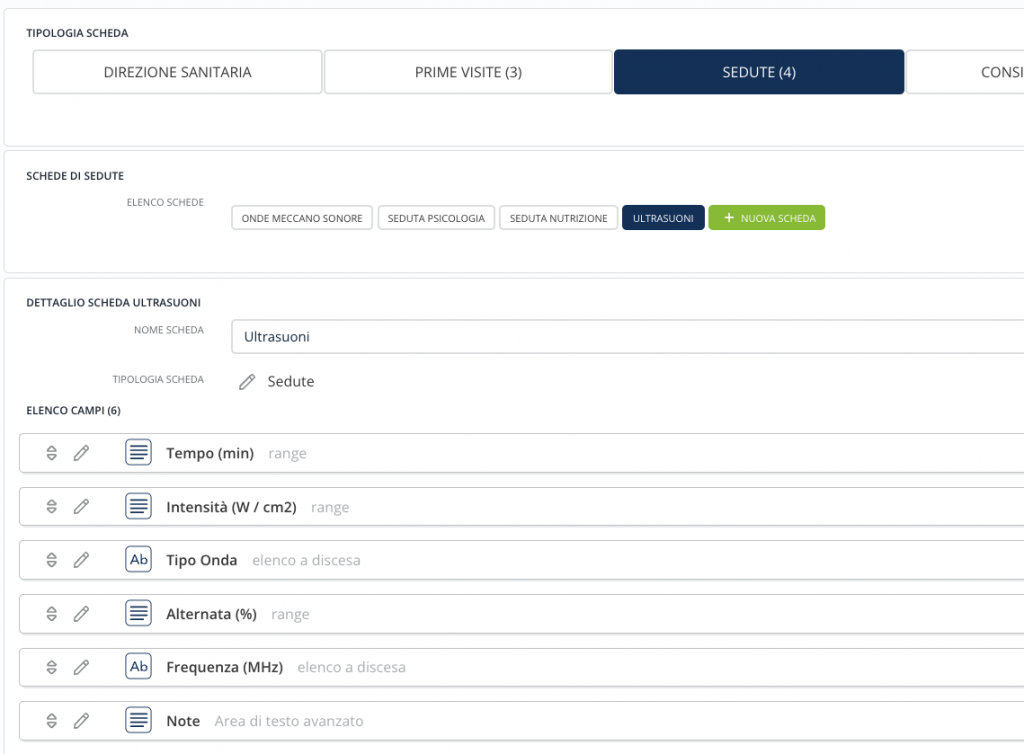The image size is (1024, 754).
Task: Click the Note field name
Action: click(x=183, y=721)
